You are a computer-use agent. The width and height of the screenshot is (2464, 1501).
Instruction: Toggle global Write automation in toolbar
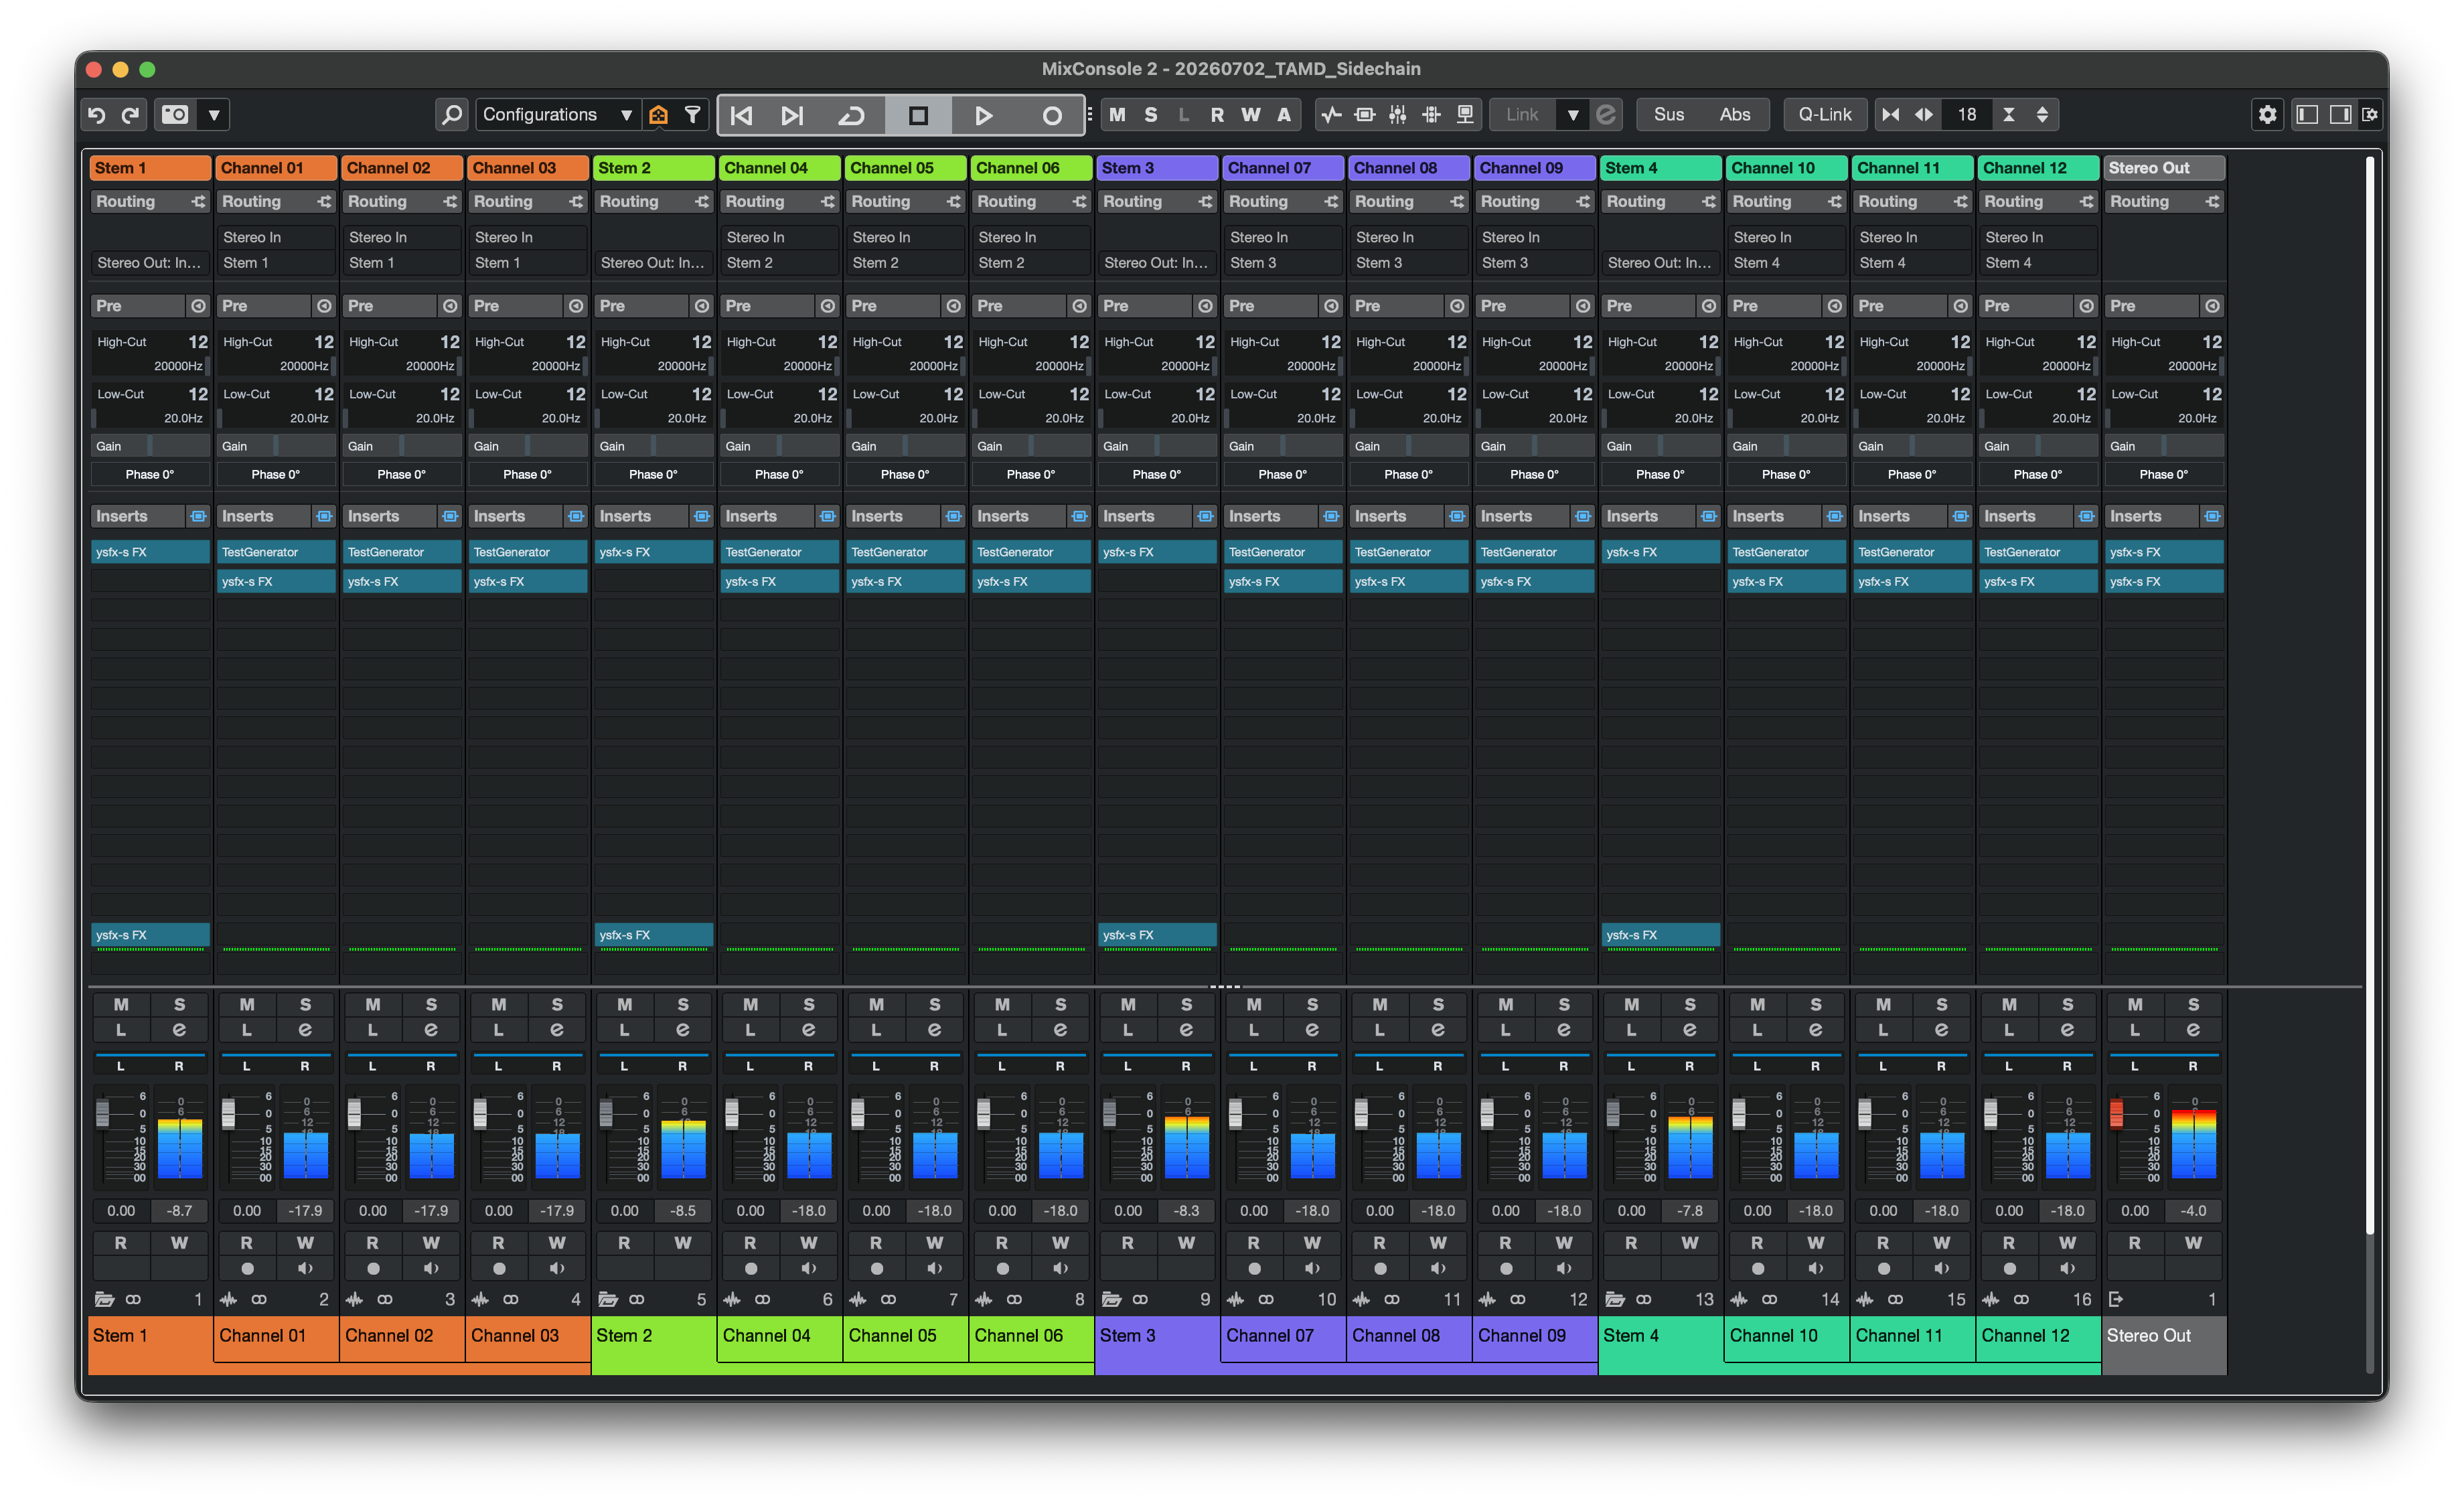point(1251,115)
